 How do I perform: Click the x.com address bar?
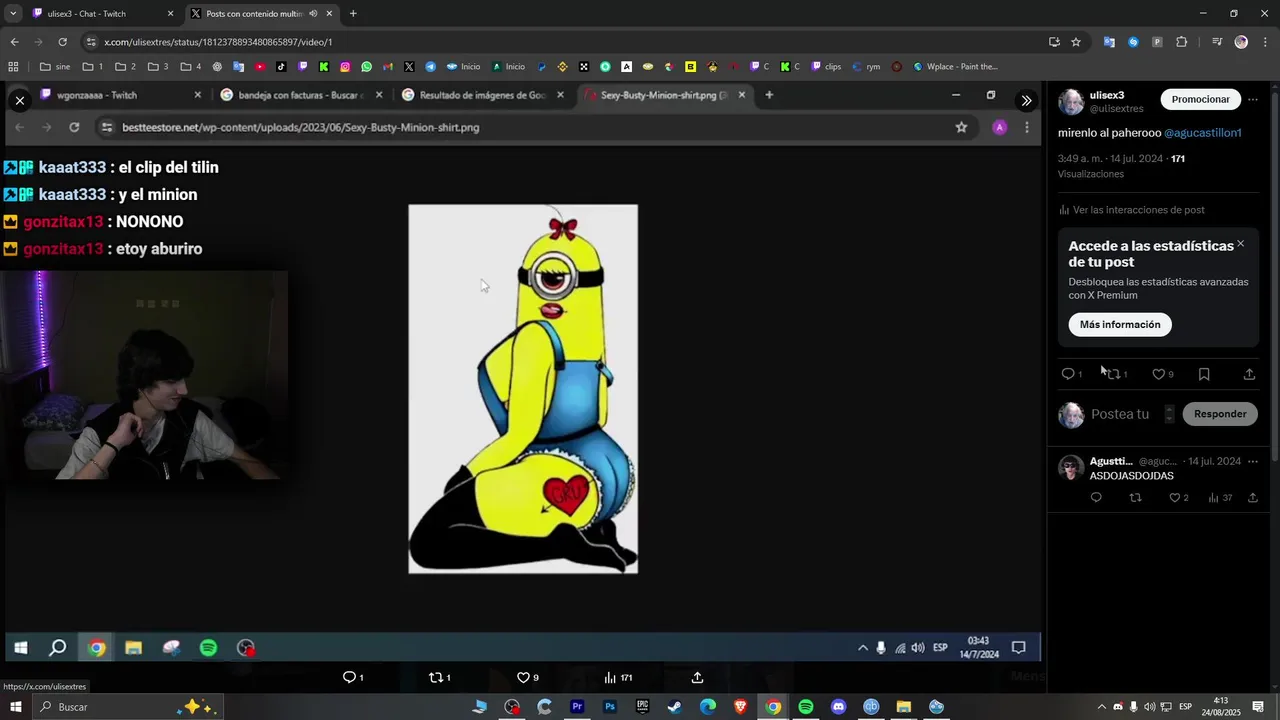click(x=560, y=42)
